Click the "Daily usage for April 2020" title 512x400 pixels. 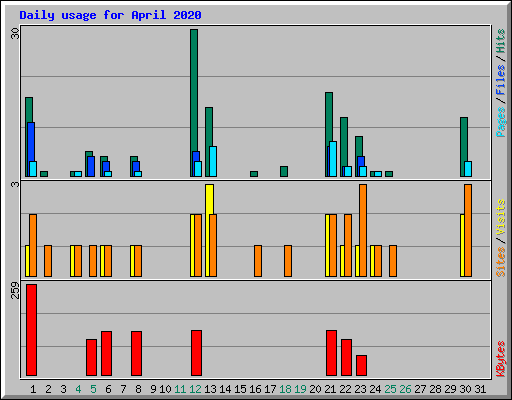click(x=110, y=15)
